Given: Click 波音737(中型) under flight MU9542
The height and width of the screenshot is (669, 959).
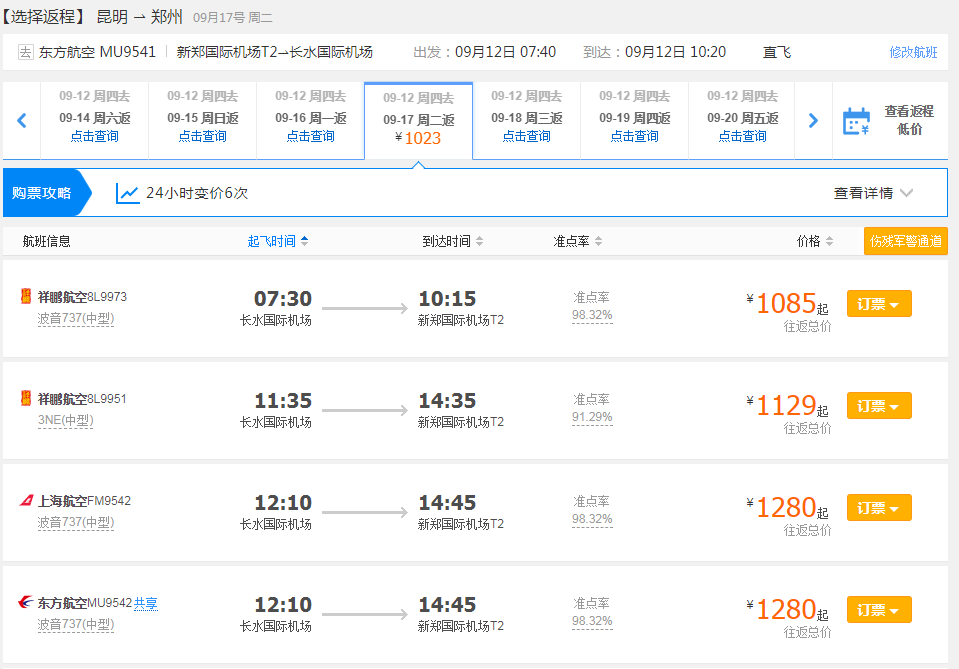Looking at the screenshot, I should 76,624.
